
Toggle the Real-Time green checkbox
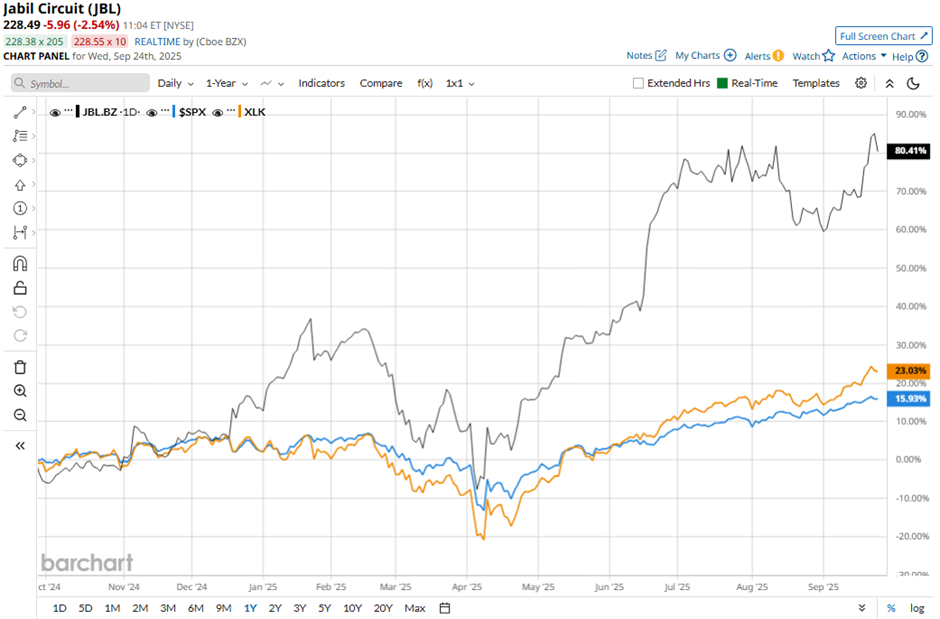click(x=722, y=83)
